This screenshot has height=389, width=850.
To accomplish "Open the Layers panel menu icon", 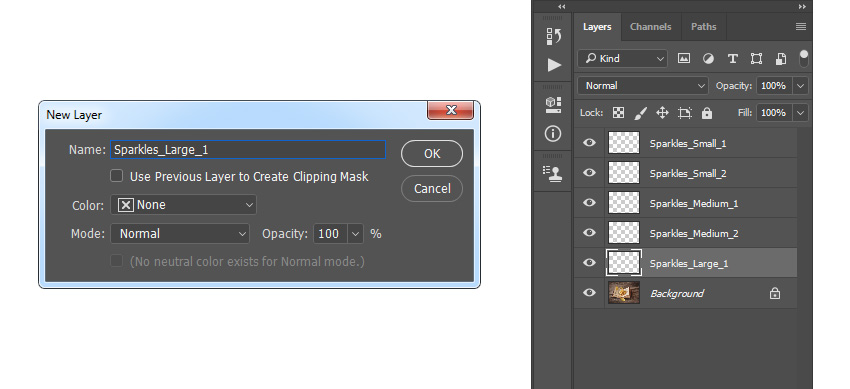I will (x=801, y=27).
